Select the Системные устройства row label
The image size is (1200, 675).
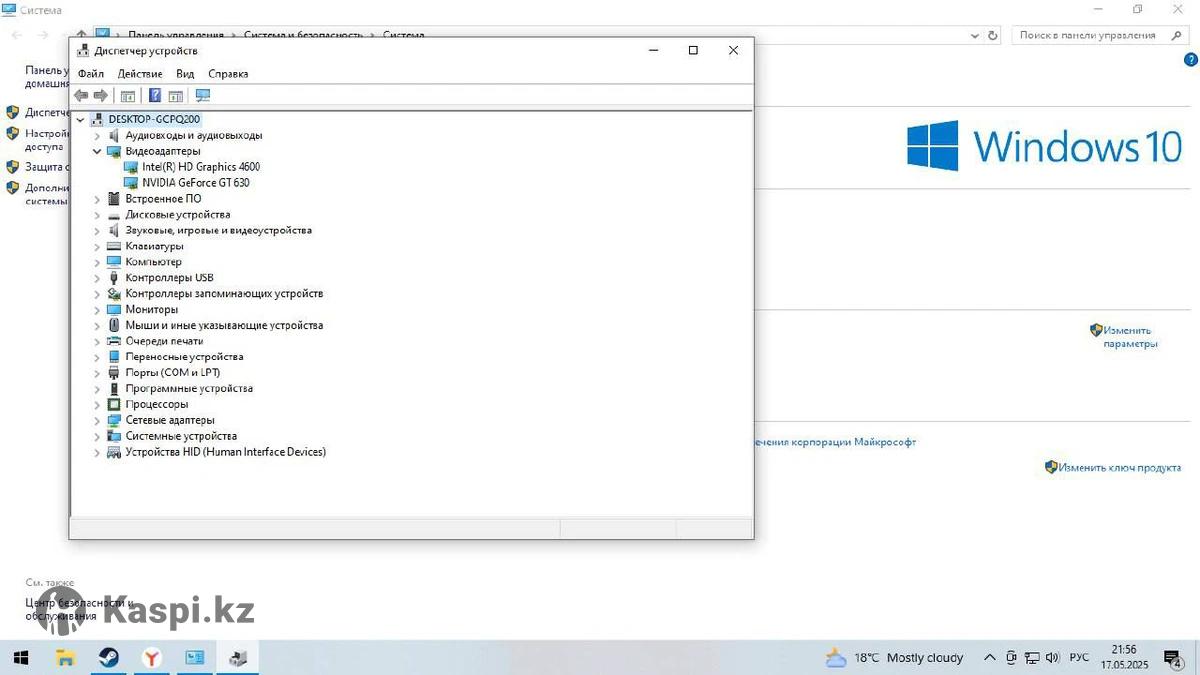click(x=181, y=436)
